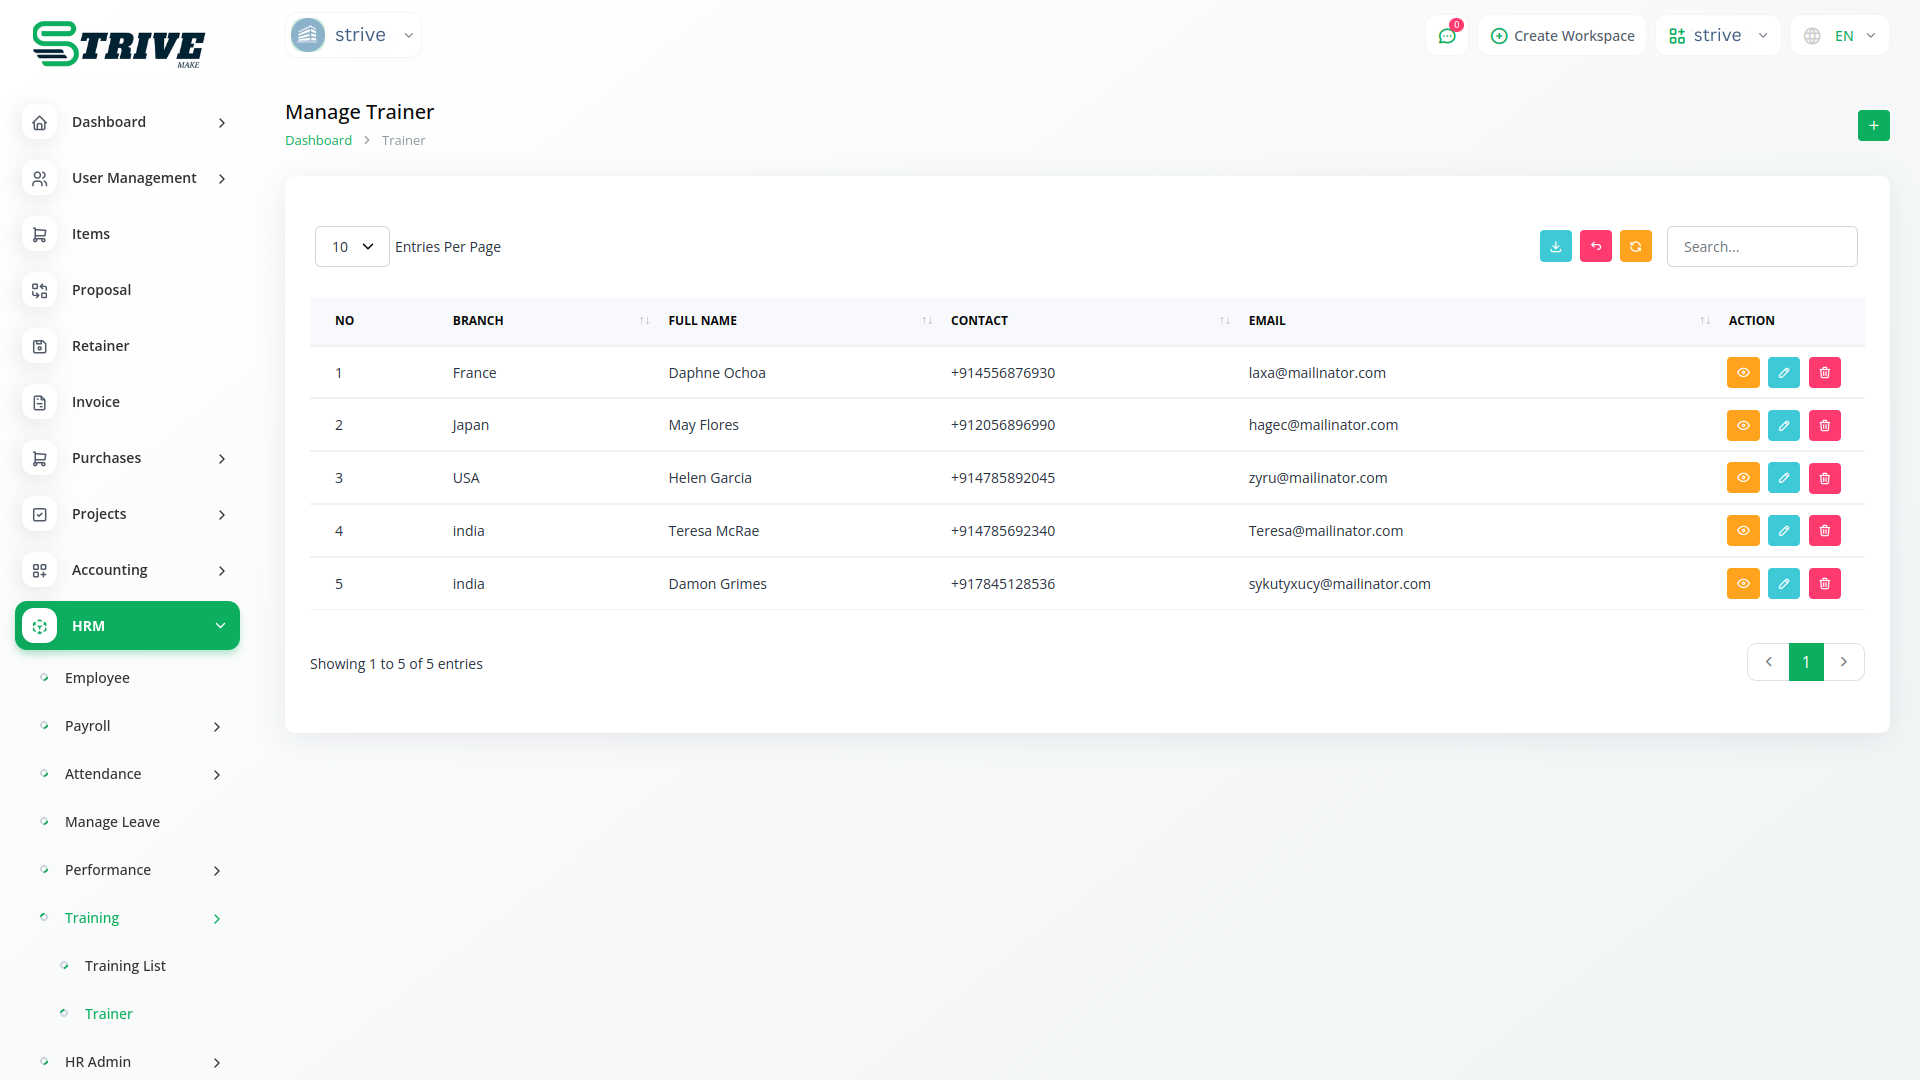This screenshot has width=1920, height=1080.
Task: Edit Teresa McRae trainer record
Action: pos(1783,531)
